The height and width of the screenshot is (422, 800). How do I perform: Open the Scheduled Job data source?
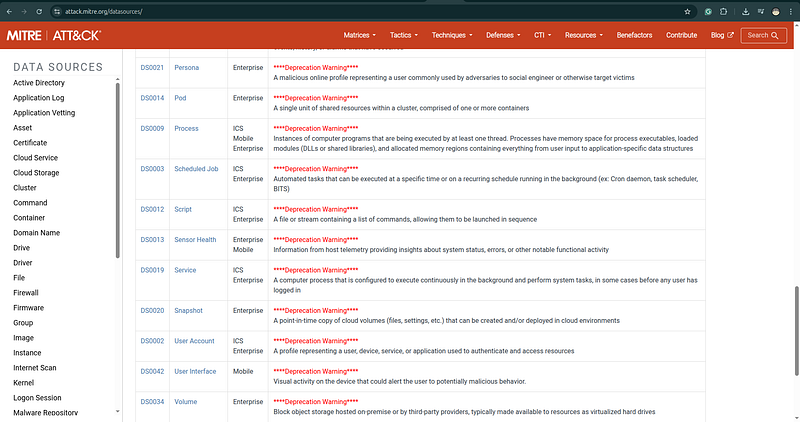coord(196,169)
